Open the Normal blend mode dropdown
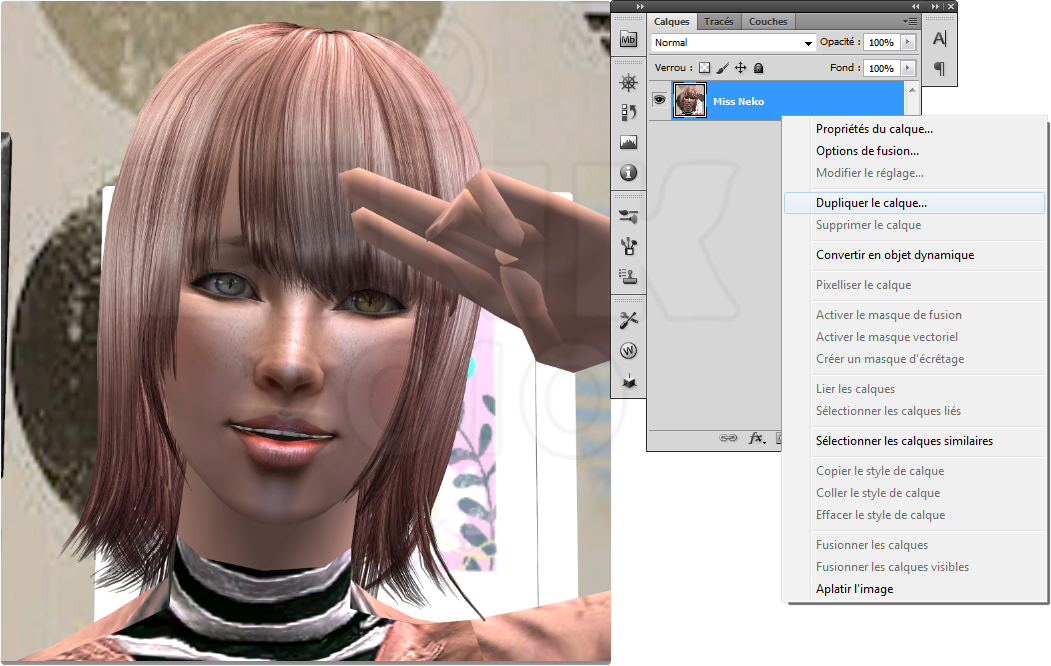1051x666 pixels. [x=734, y=43]
